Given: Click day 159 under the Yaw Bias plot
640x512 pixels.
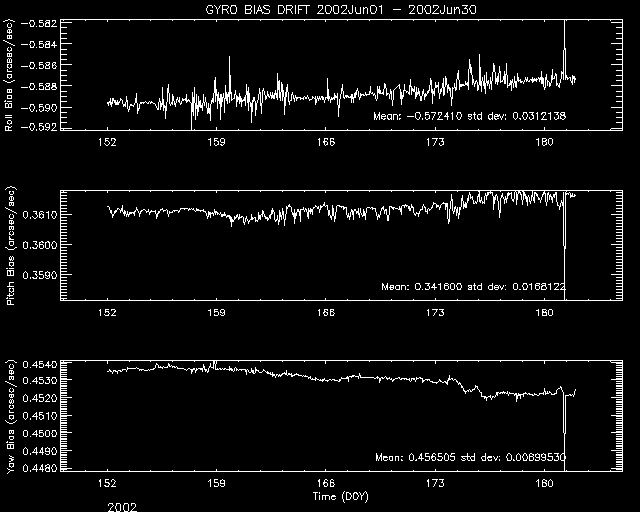Looking at the screenshot, I should (x=216, y=483).
